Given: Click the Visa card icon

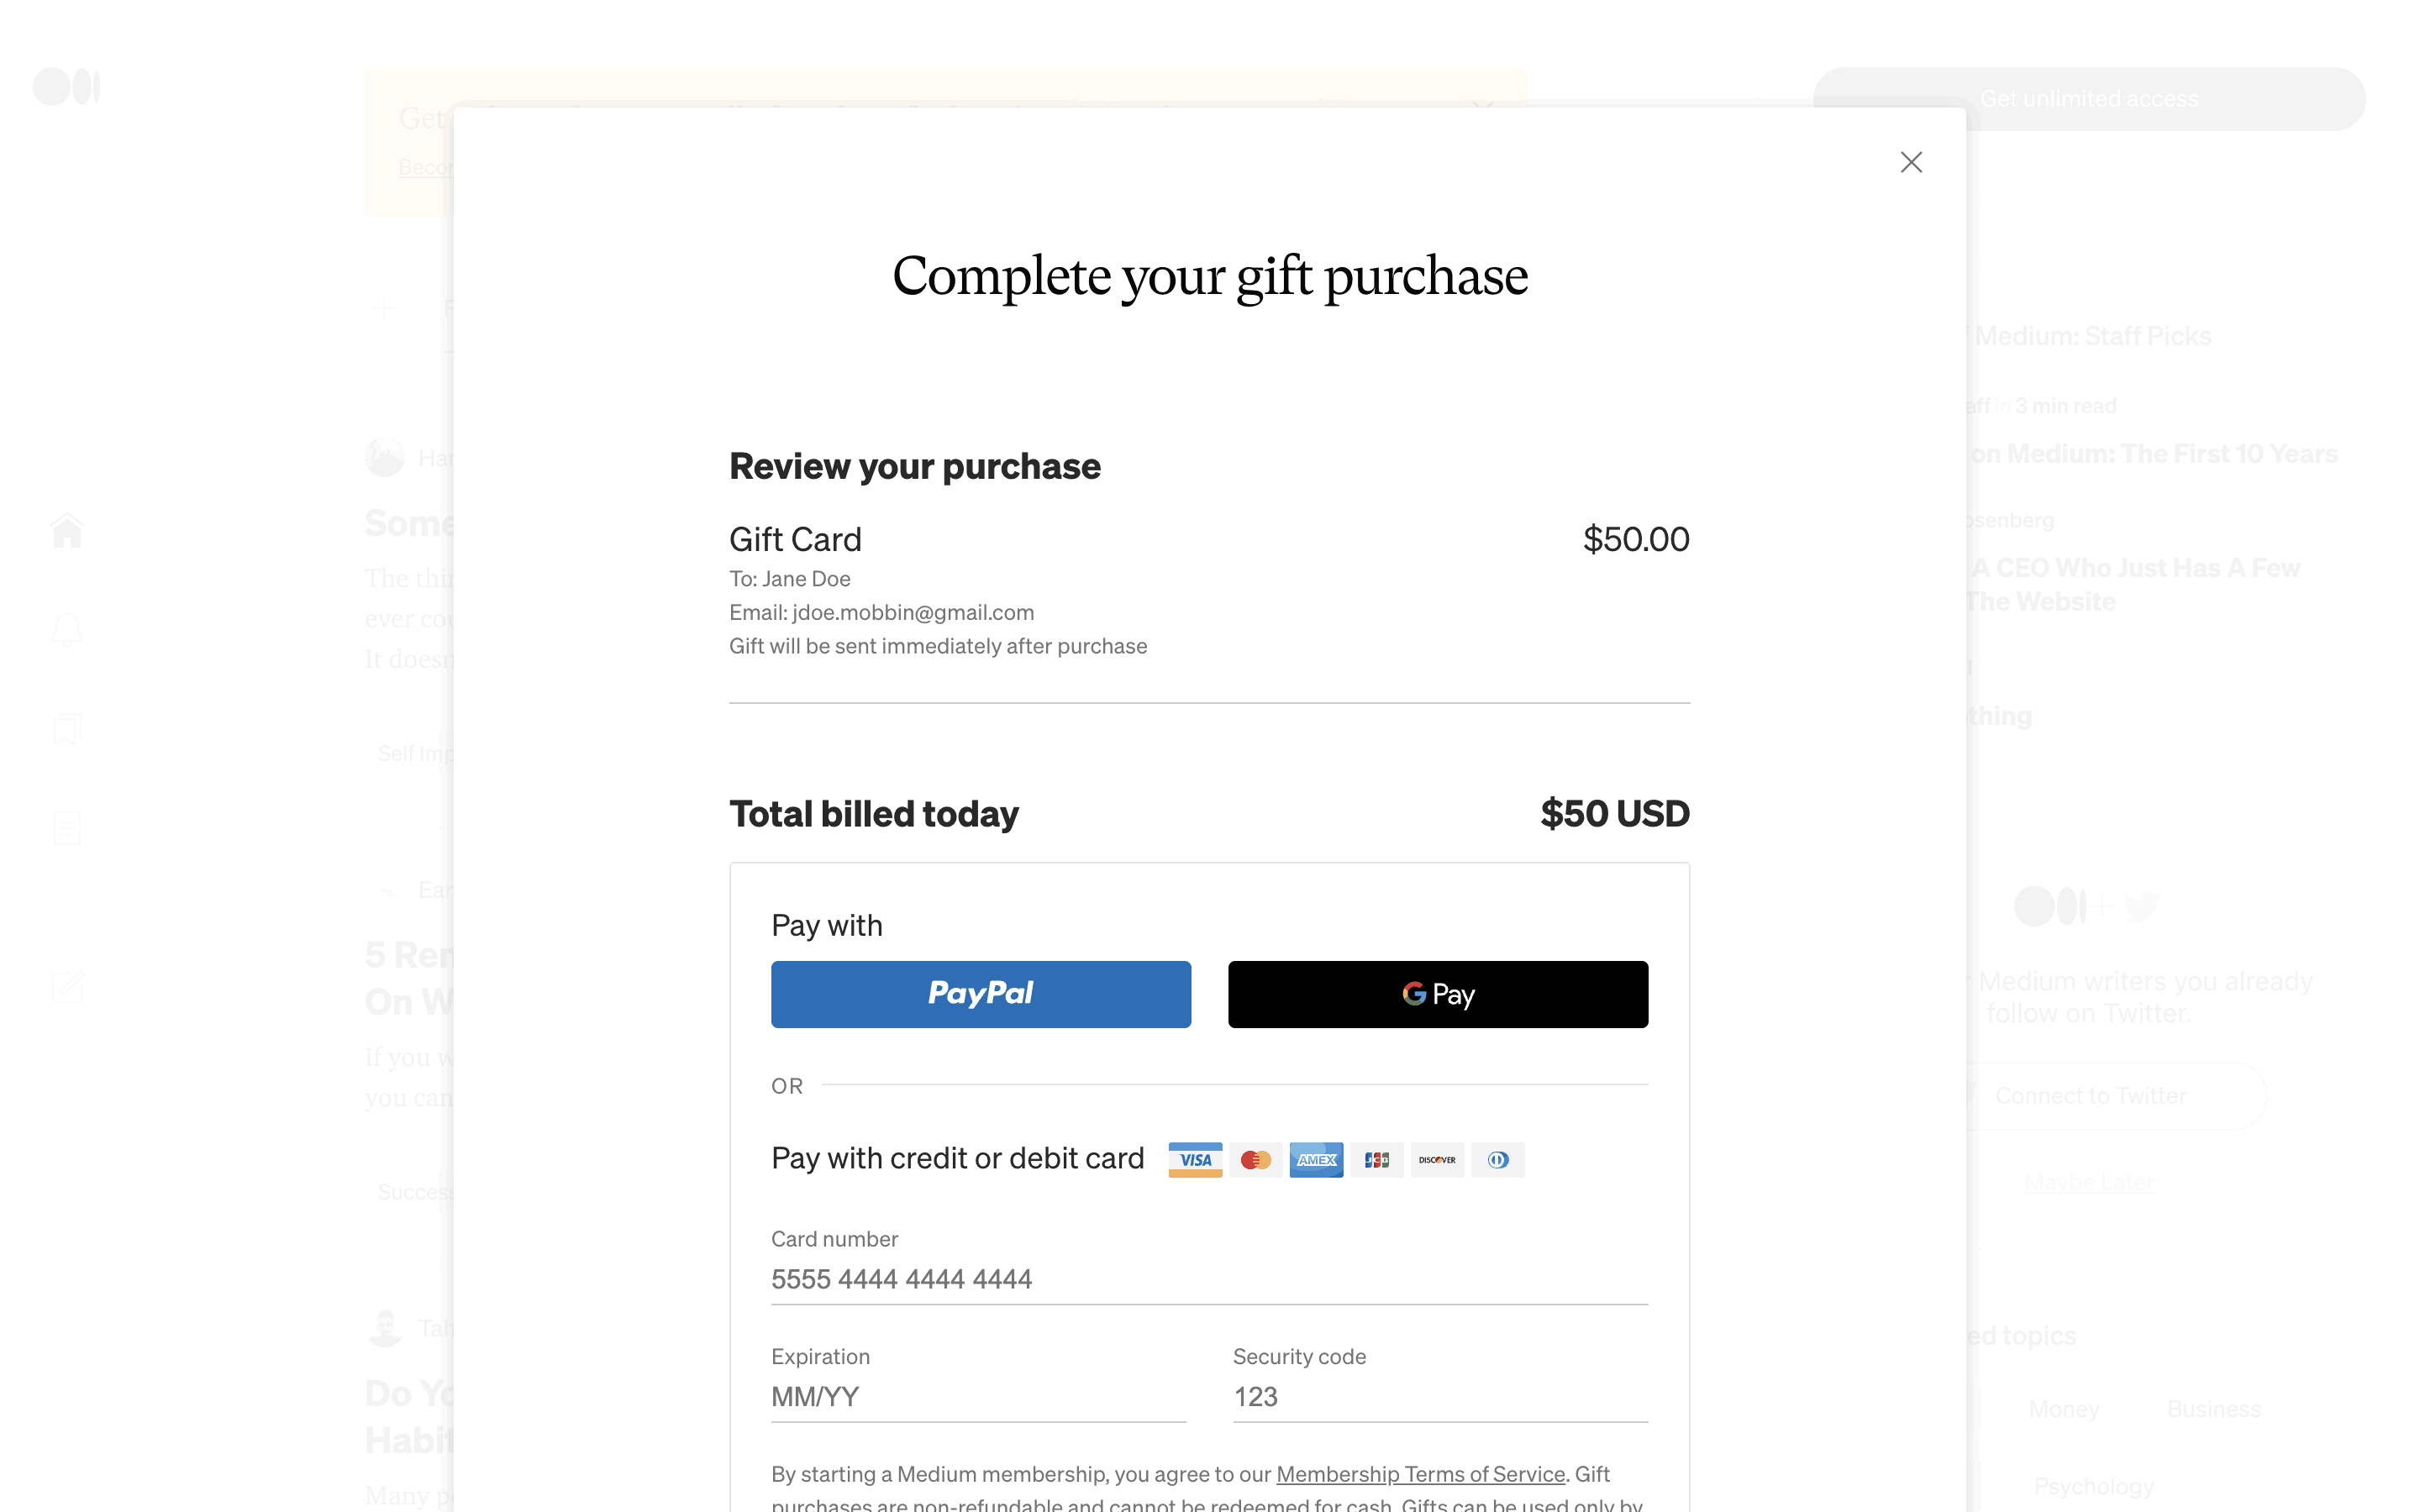Looking at the screenshot, I should 1195,1160.
